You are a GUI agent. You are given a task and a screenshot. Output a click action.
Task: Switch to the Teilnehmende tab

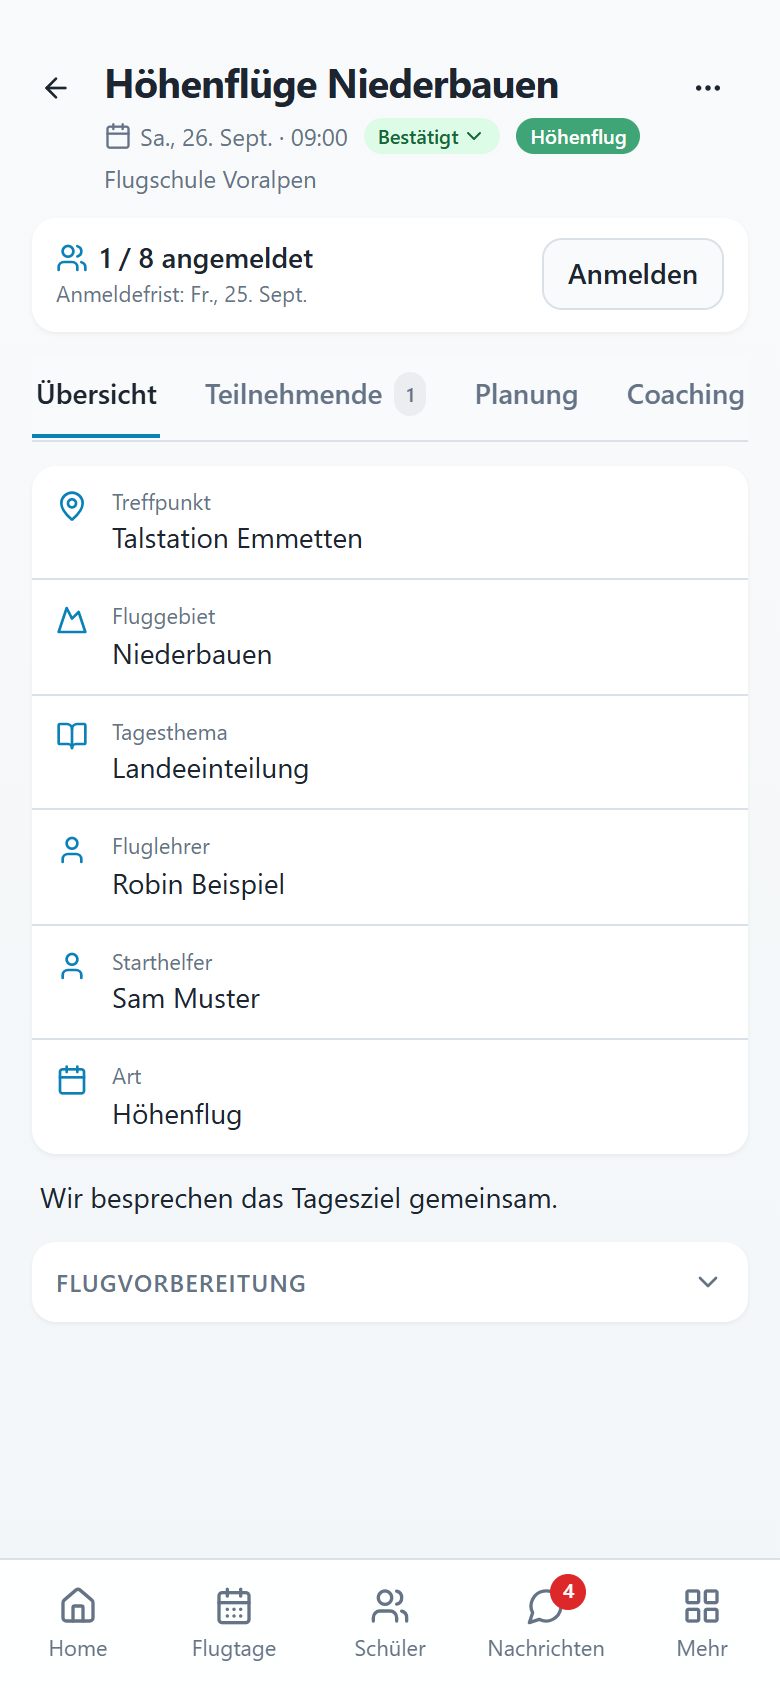click(315, 395)
